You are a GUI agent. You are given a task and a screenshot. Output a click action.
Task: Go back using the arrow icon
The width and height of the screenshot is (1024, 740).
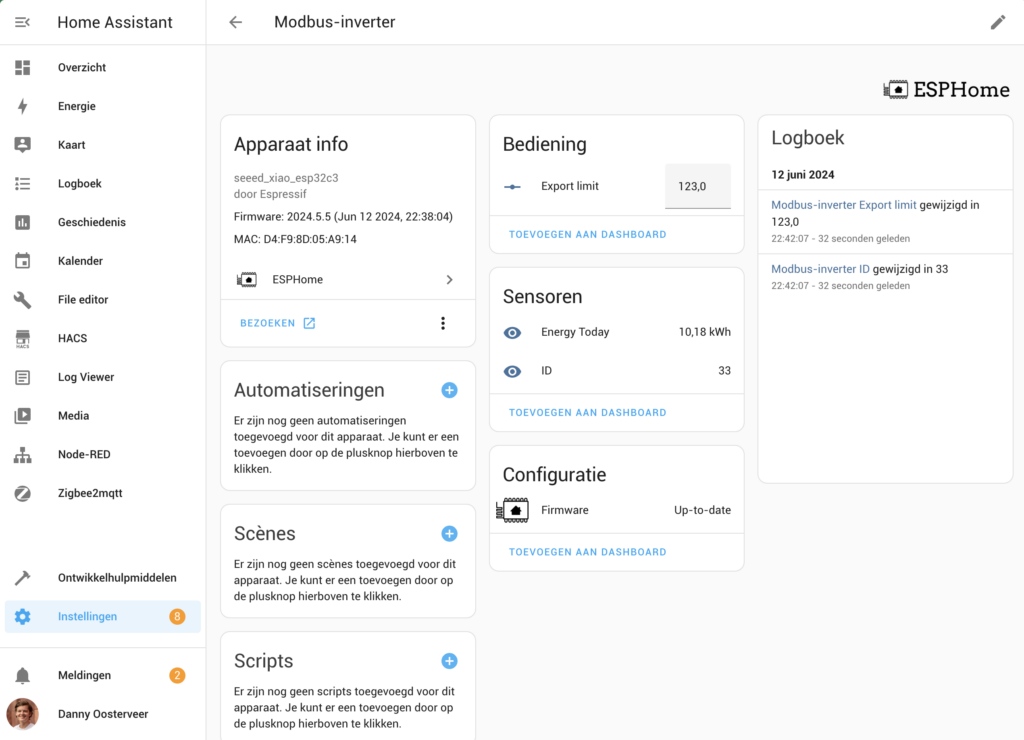pos(236,22)
